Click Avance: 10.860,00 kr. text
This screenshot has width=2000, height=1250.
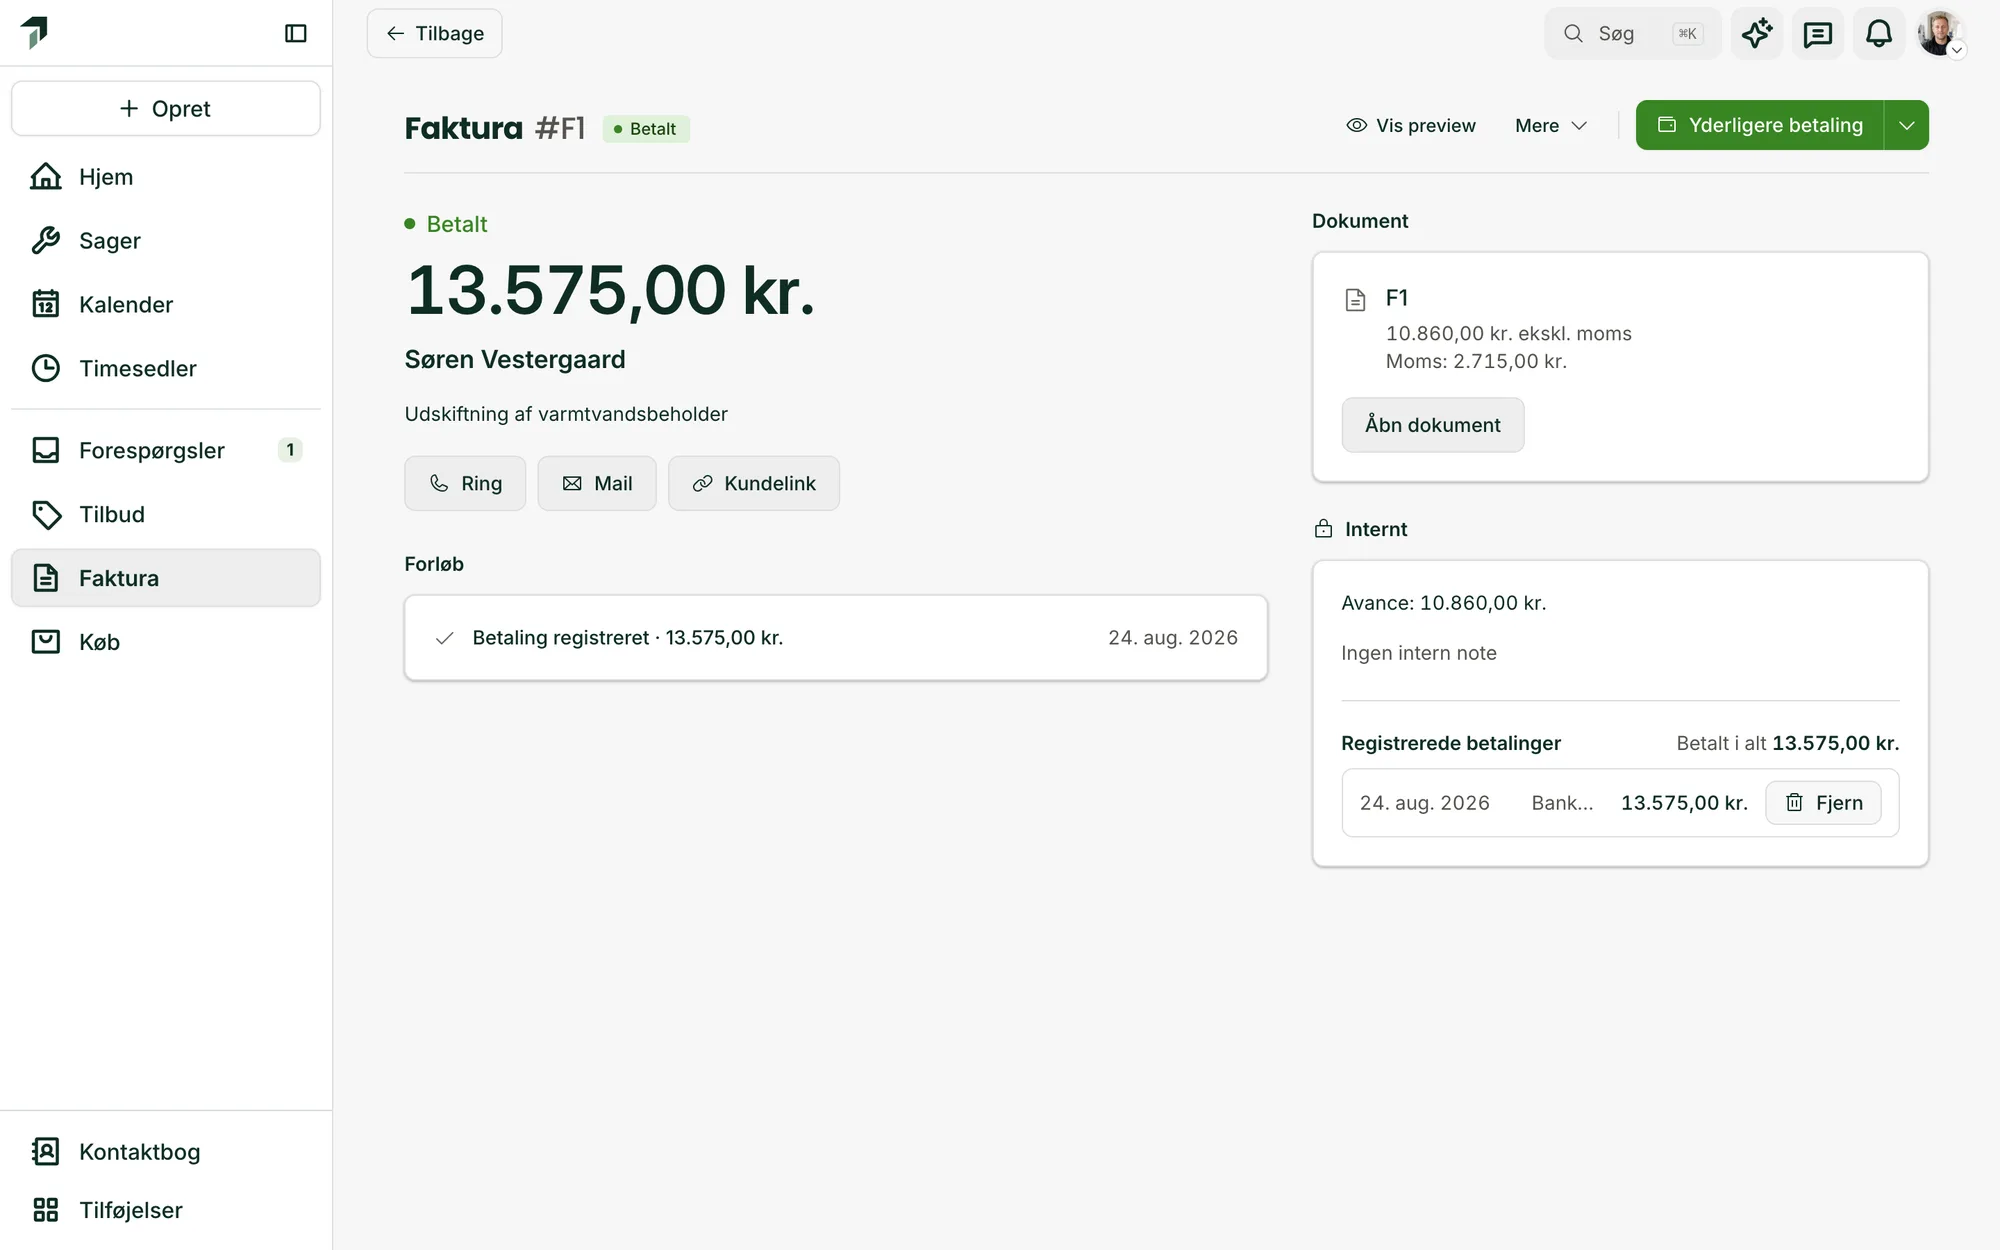1443,603
